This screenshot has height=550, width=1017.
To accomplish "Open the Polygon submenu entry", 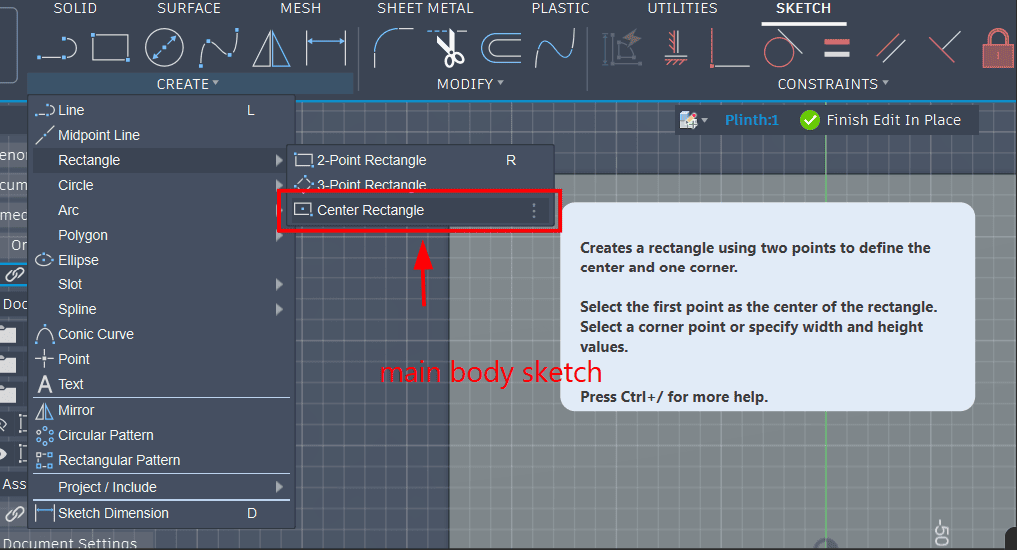I will click(162, 235).
